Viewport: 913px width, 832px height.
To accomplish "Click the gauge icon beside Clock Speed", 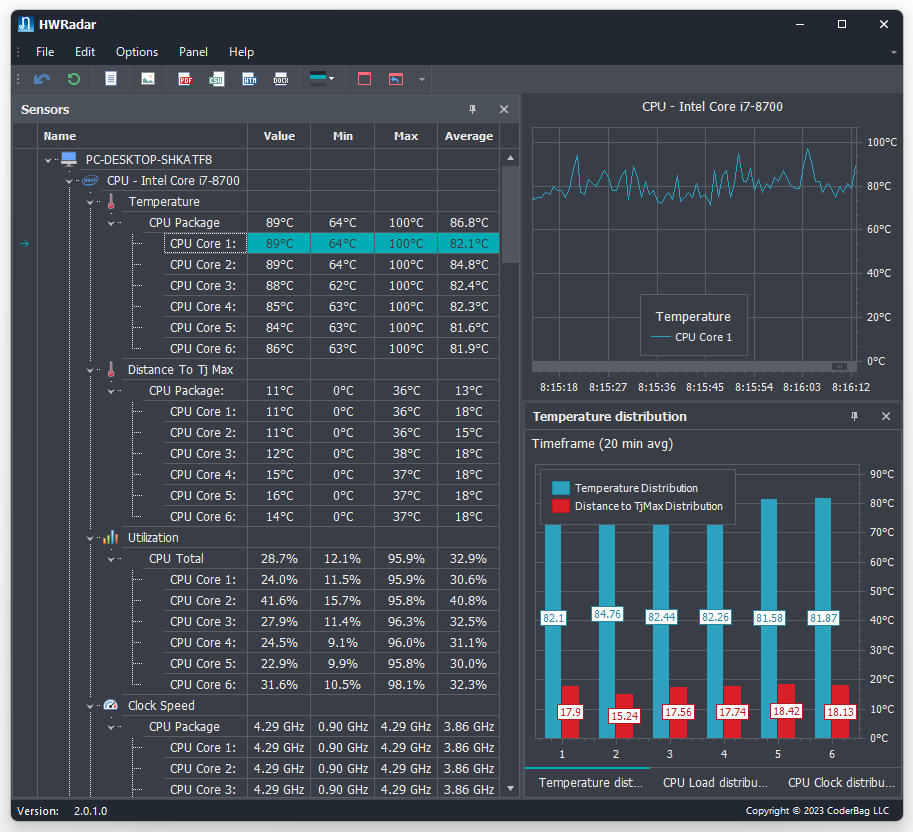I will 111,705.
